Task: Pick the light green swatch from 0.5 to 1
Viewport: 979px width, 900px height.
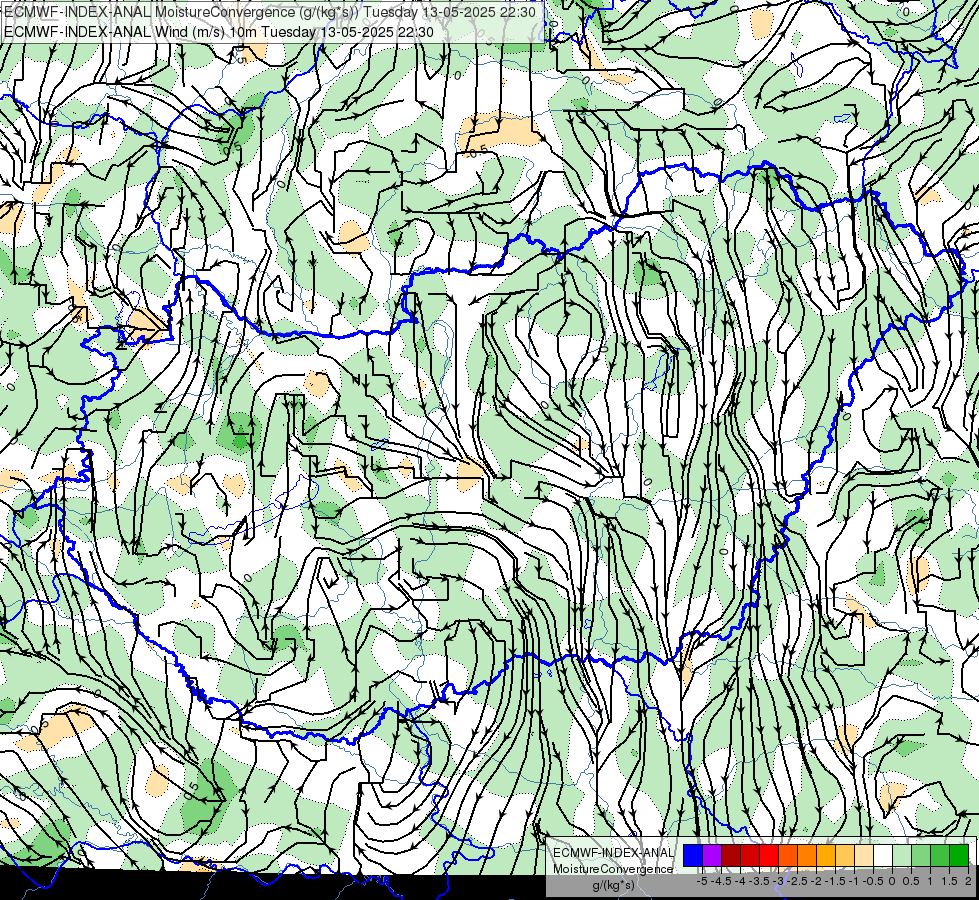Action: [x=921, y=856]
